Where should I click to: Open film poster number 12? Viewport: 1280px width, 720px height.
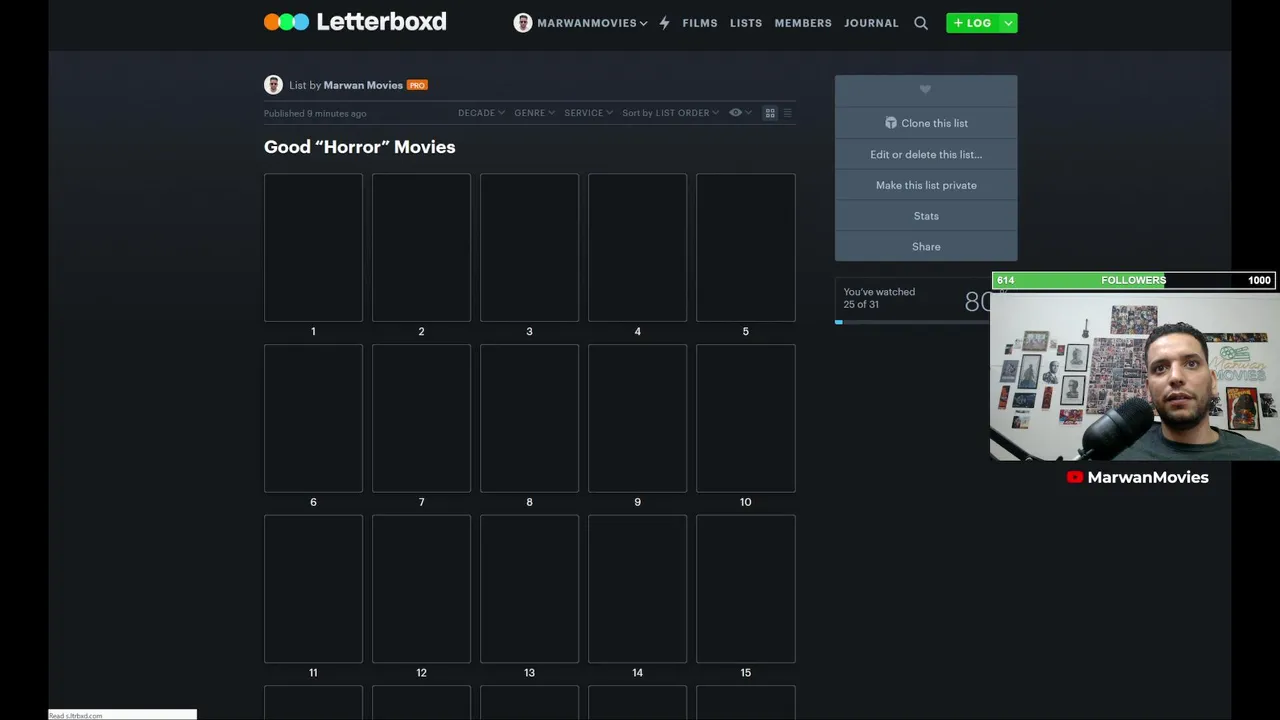(421, 589)
